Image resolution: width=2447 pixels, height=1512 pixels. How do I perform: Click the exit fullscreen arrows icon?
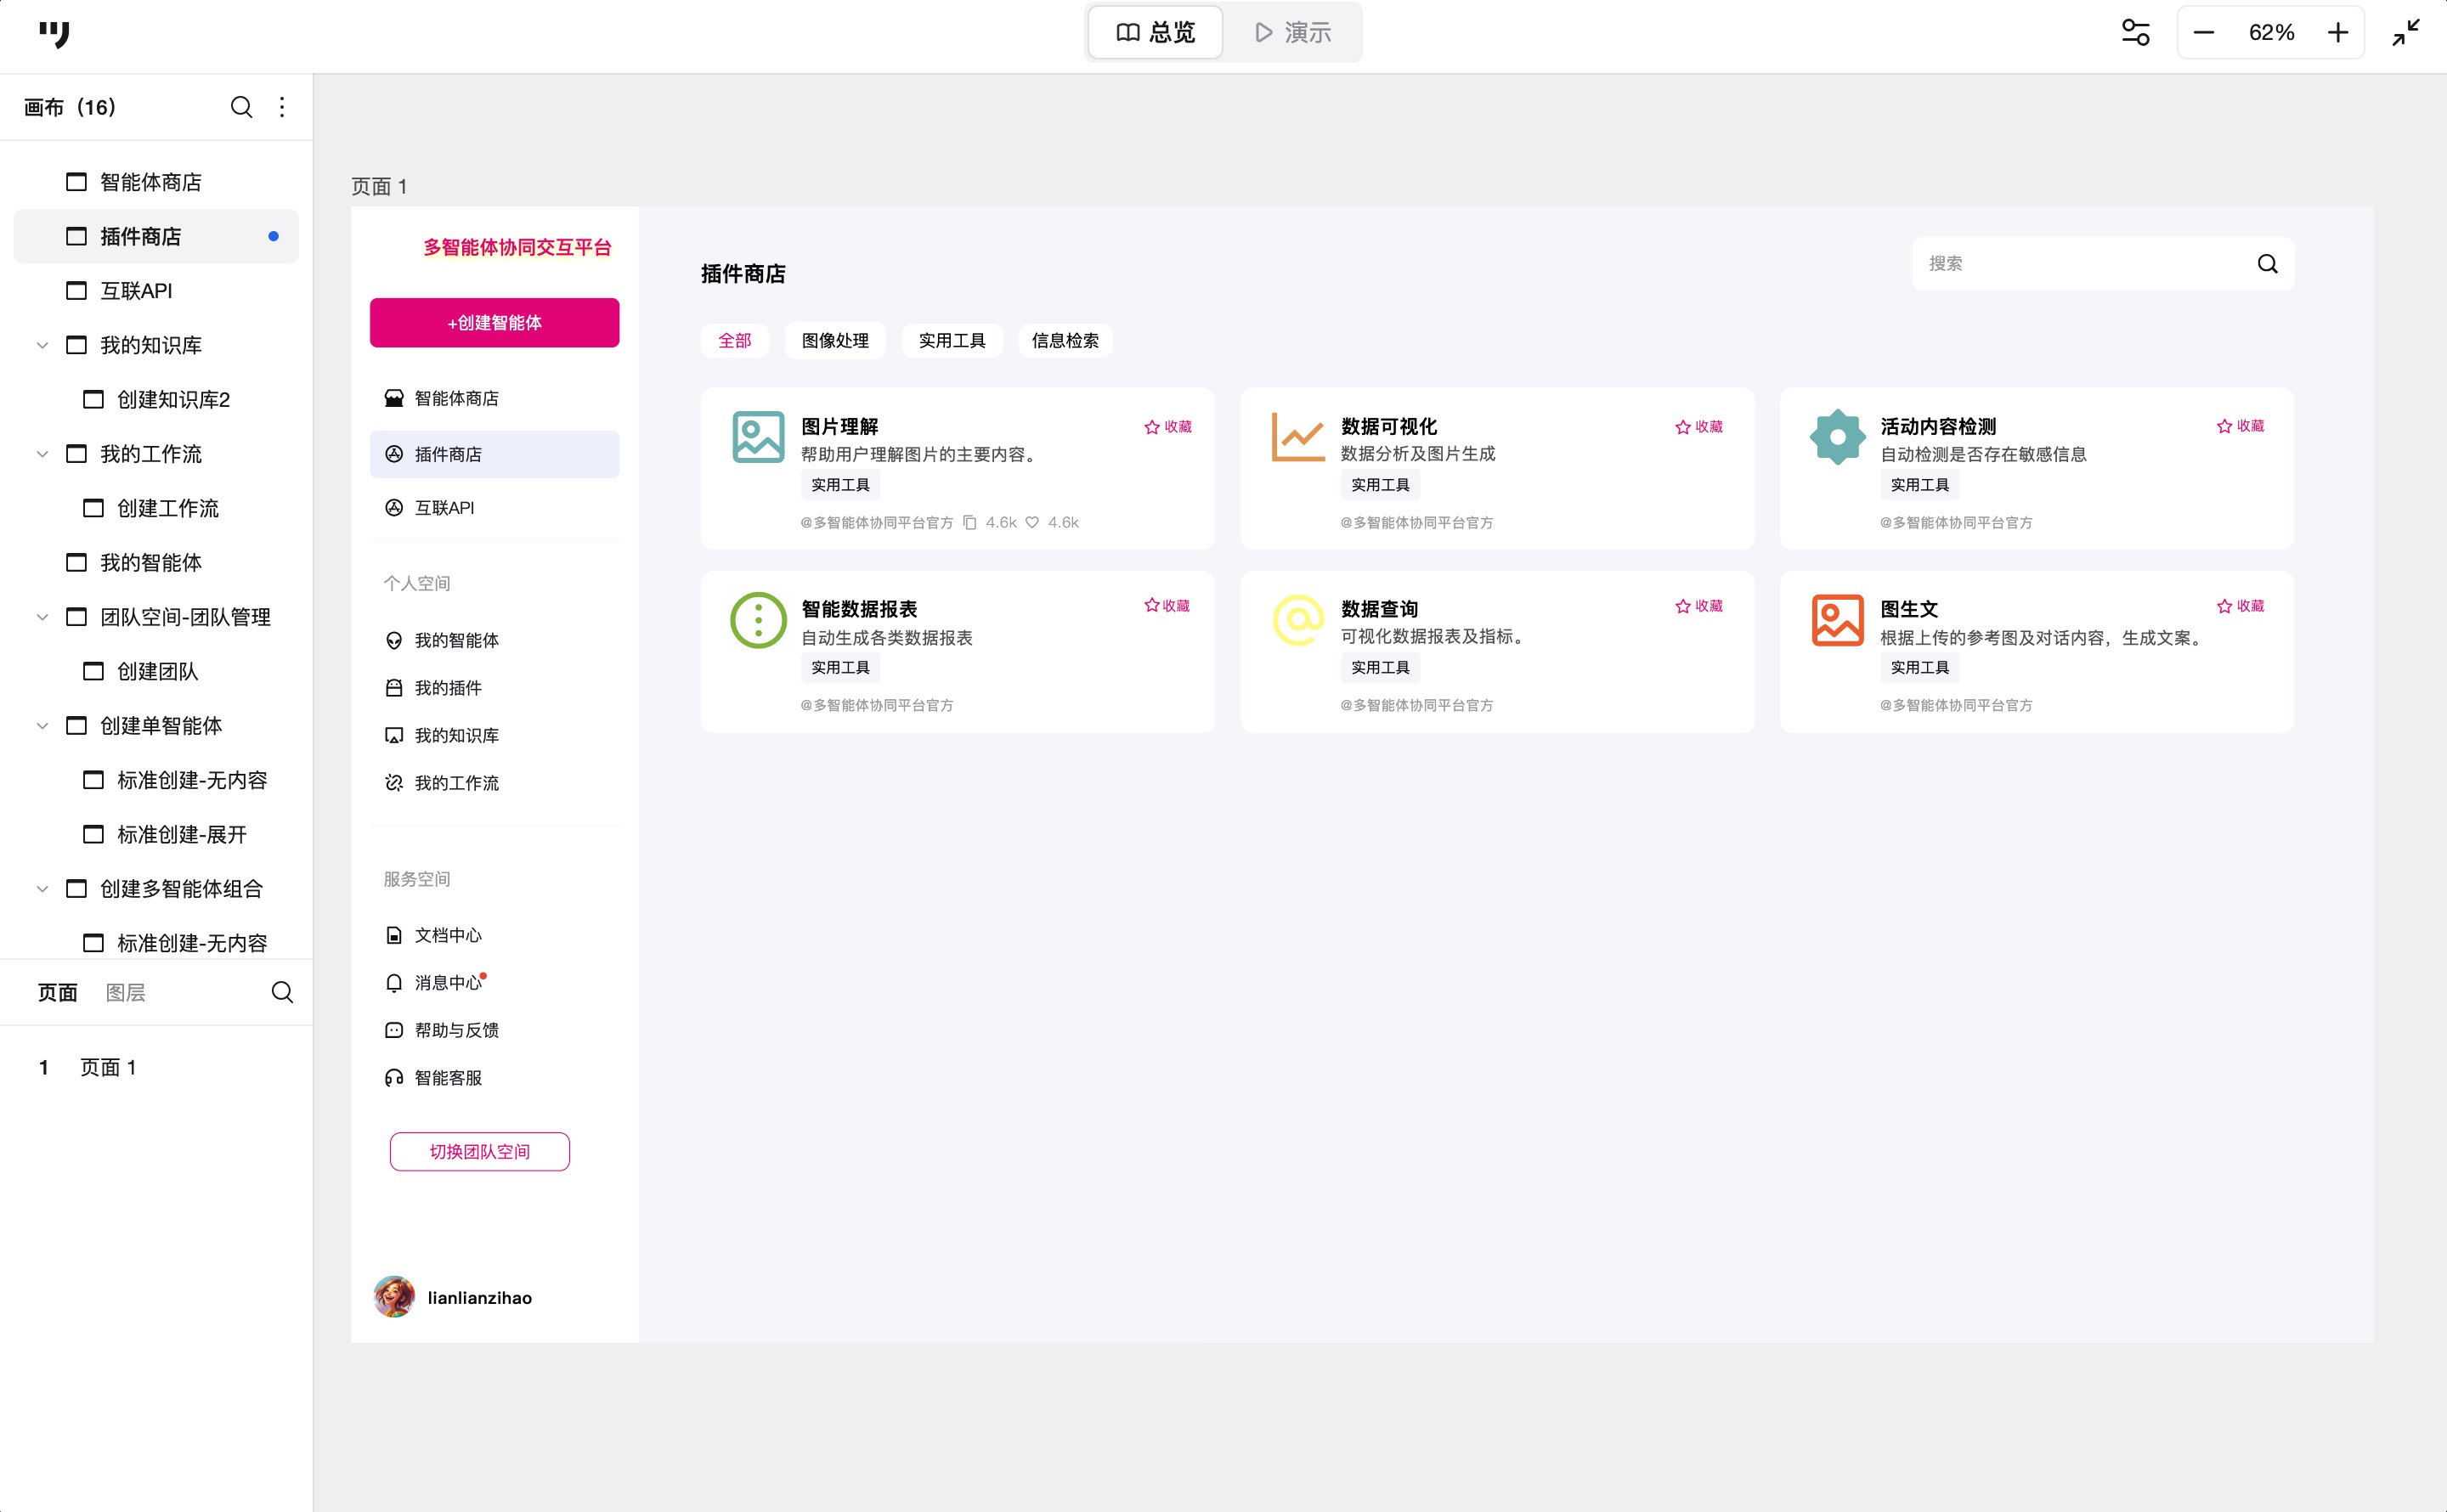2405,33
